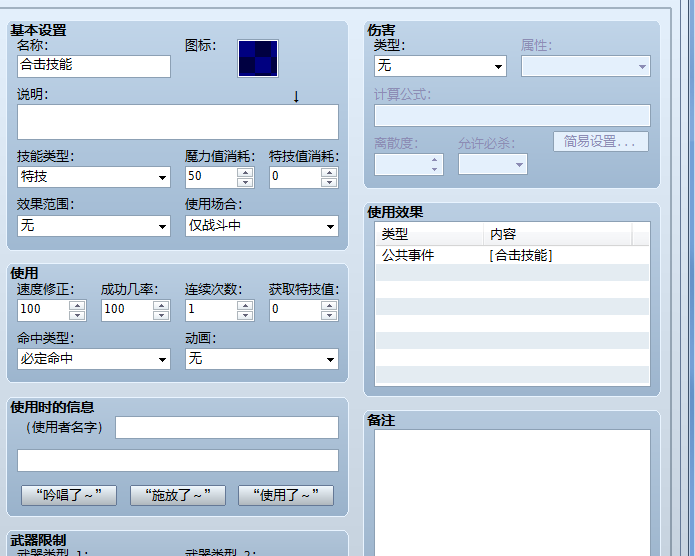Click the “吟唱了～” message button
695x556 pixels.
[x=69, y=495]
